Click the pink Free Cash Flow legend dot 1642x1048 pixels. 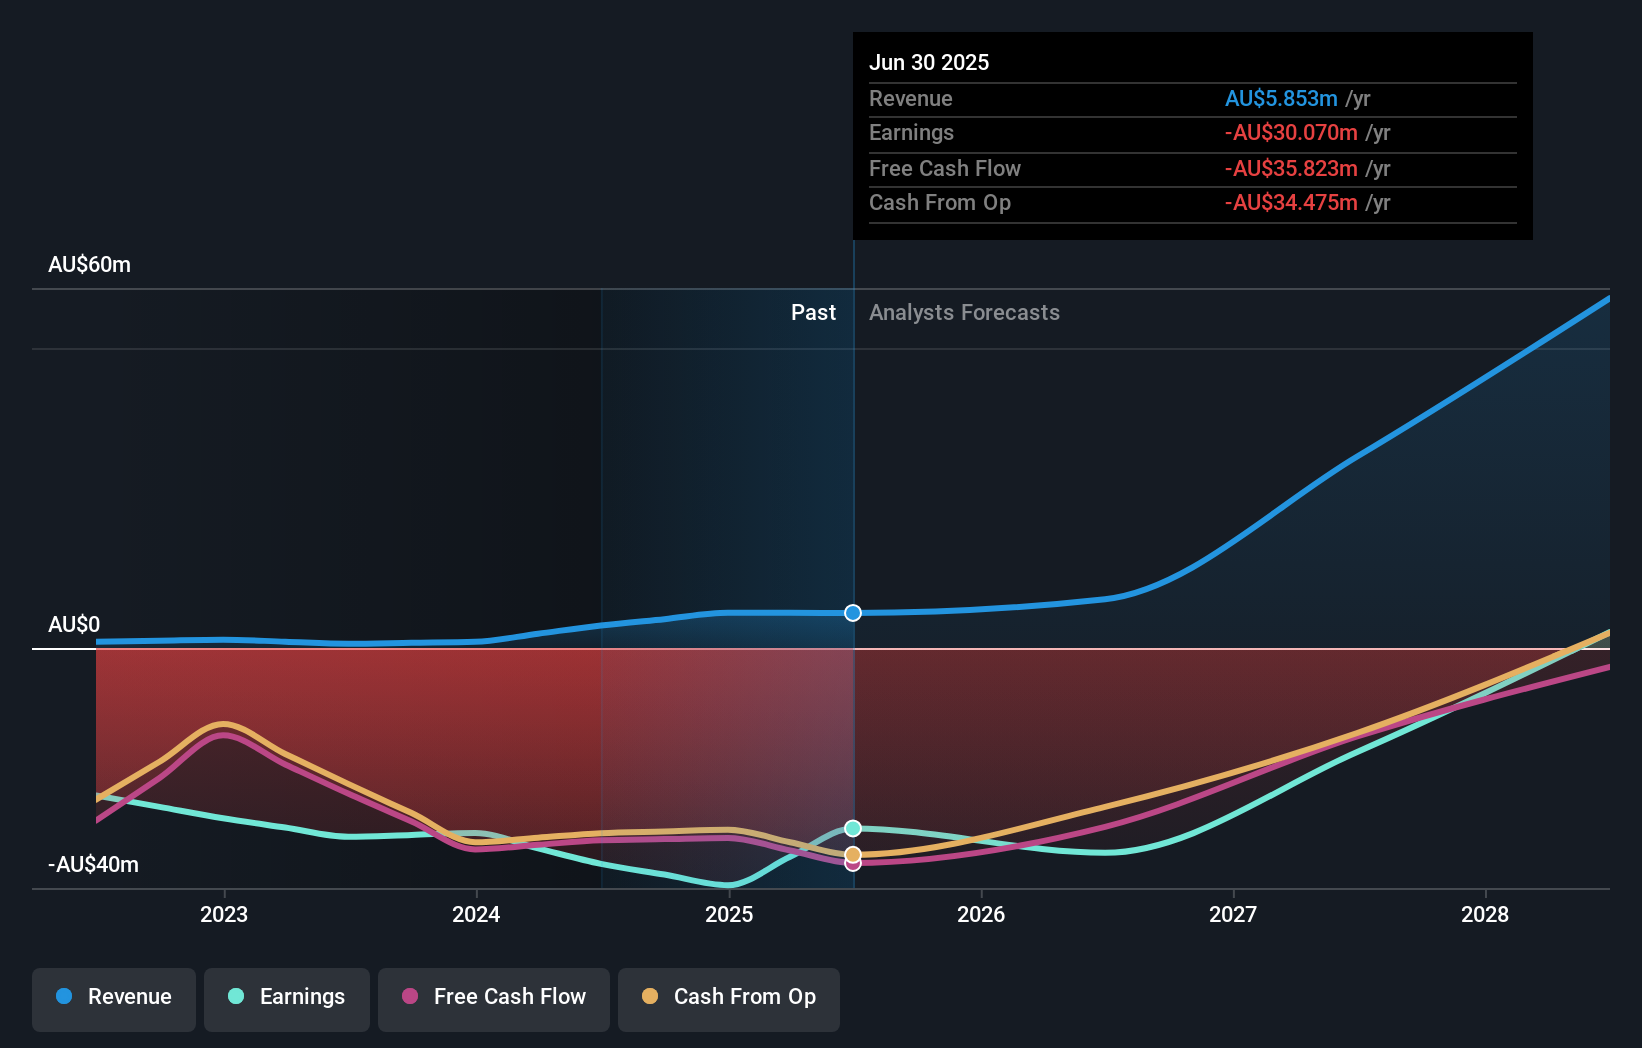[x=411, y=997]
